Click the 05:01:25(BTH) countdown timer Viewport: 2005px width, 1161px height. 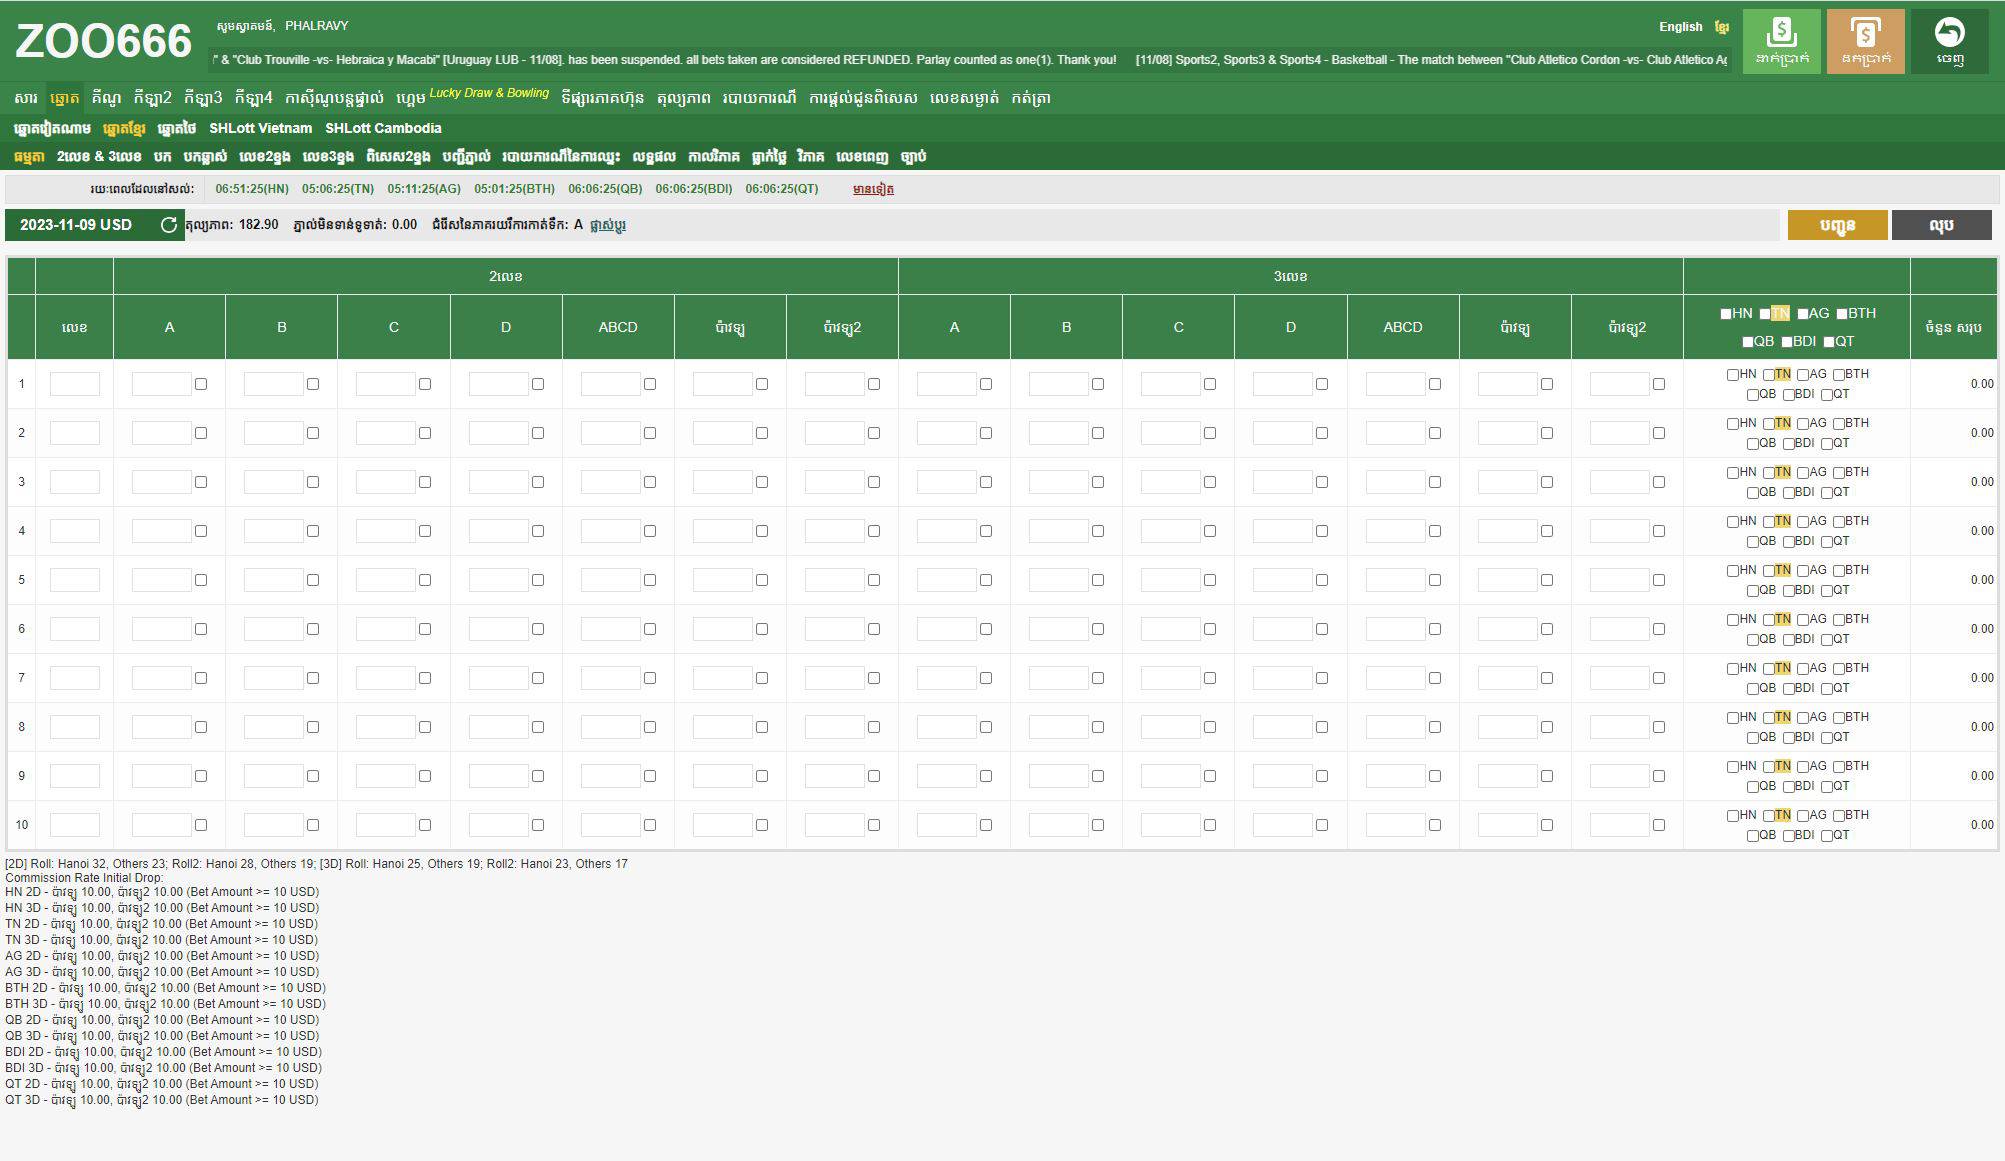(514, 189)
